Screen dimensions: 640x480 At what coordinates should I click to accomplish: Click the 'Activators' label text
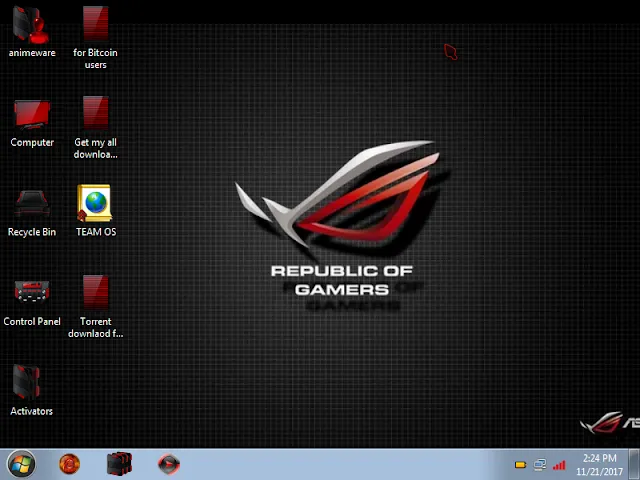pos(31,411)
